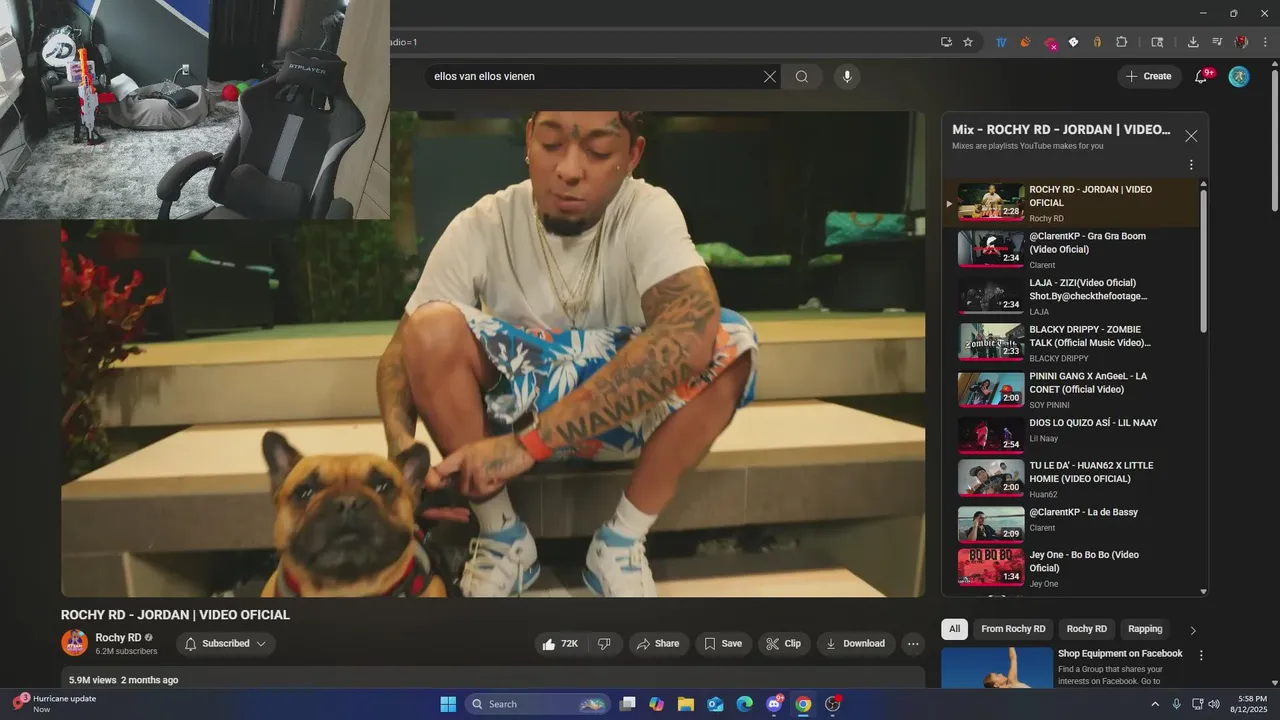Open more actions menu beside Download
The width and height of the screenshot is (1280, 720).
[x=913, y=644]
